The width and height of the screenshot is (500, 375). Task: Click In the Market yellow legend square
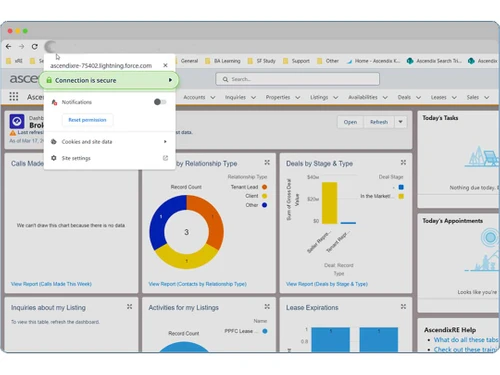click(401, 196)
